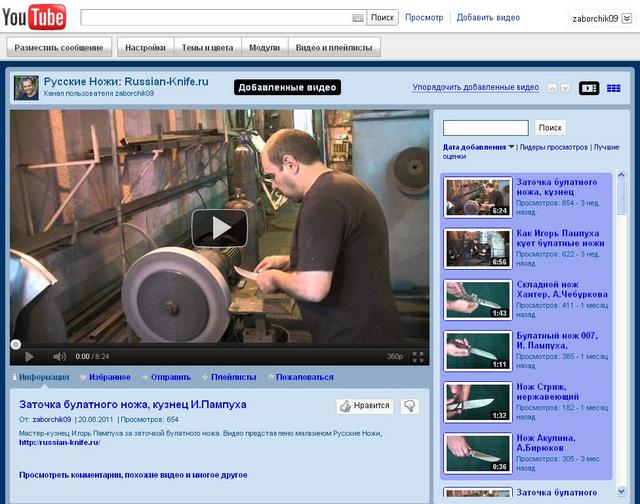Screen dimensions: 640x504
Task: Click the Разместить сообщение button
Action: (x=59, y=47)
